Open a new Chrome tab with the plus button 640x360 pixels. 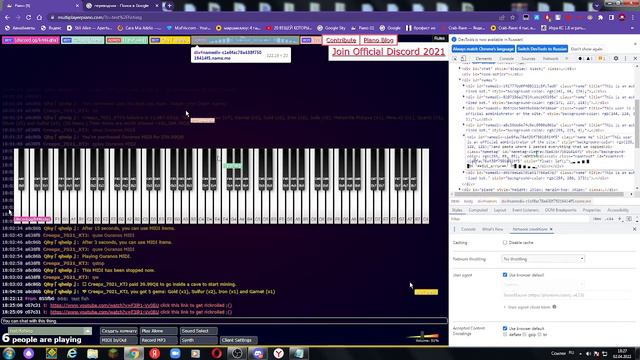tap(169, 6)
